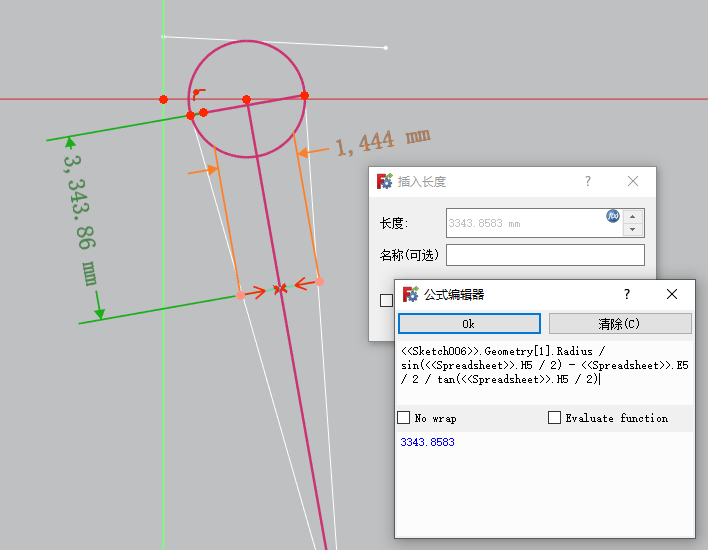Close the insert length dialog
The height and width of the screenshot is (550, 708).
[x=633, y=181]
